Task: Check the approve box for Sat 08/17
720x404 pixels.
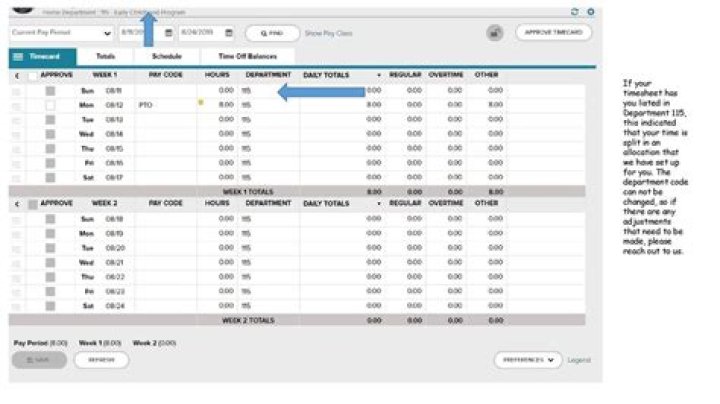Action: click(x=50, y=178)
